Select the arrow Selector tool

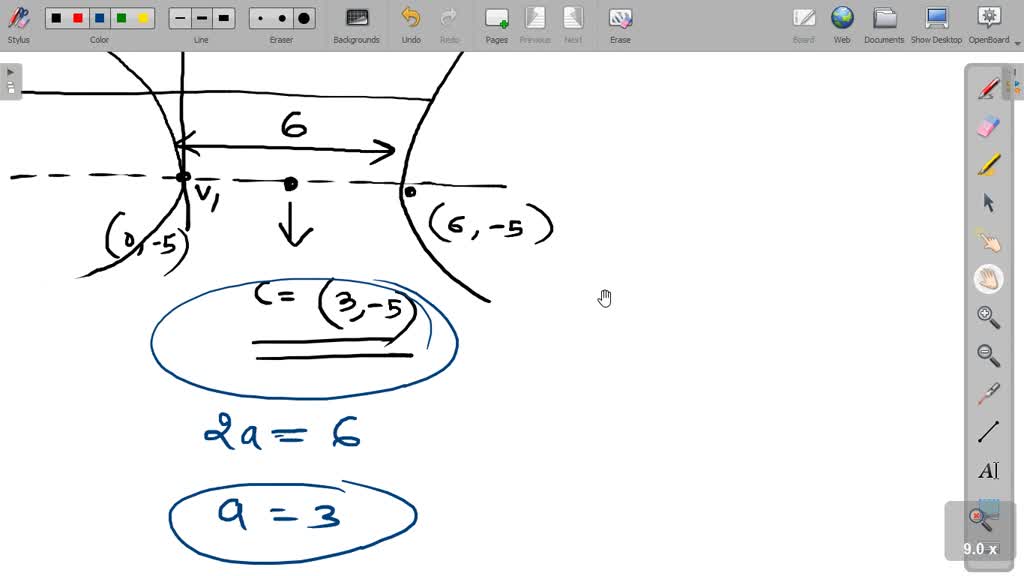[x=988, y=202]
